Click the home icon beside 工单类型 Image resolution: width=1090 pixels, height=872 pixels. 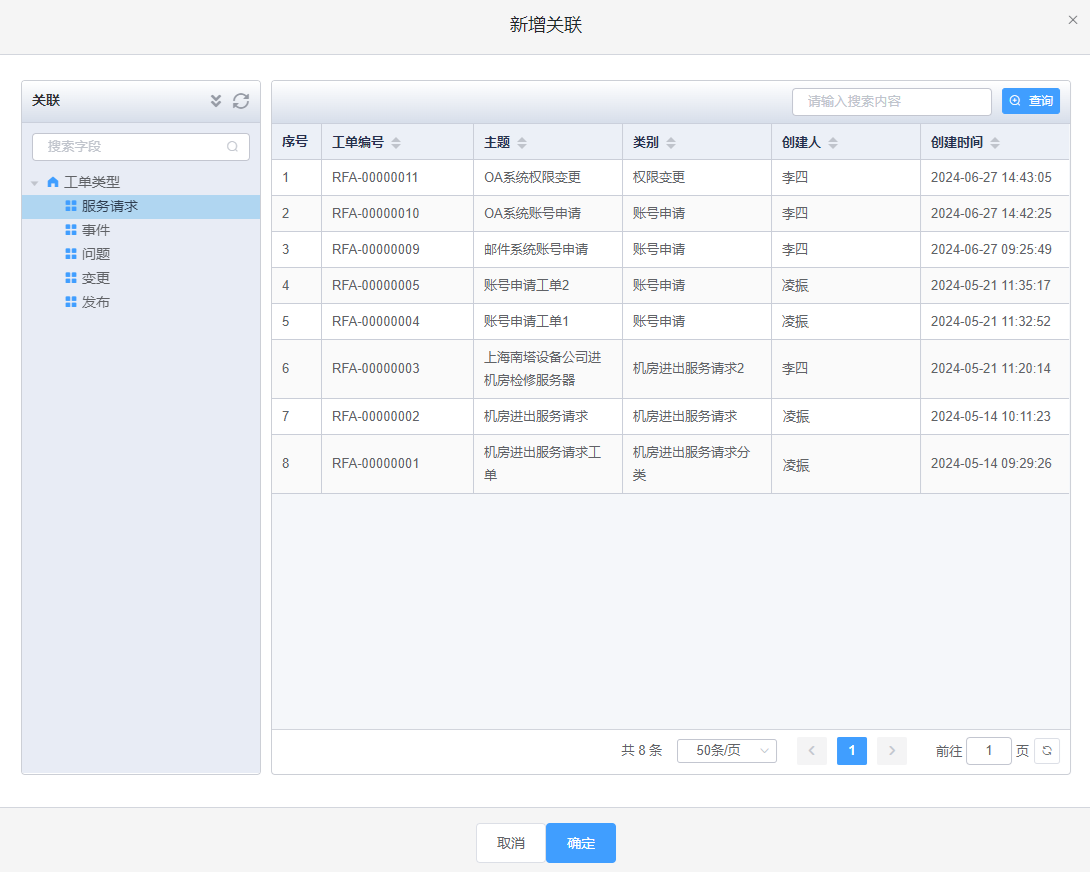53,182
